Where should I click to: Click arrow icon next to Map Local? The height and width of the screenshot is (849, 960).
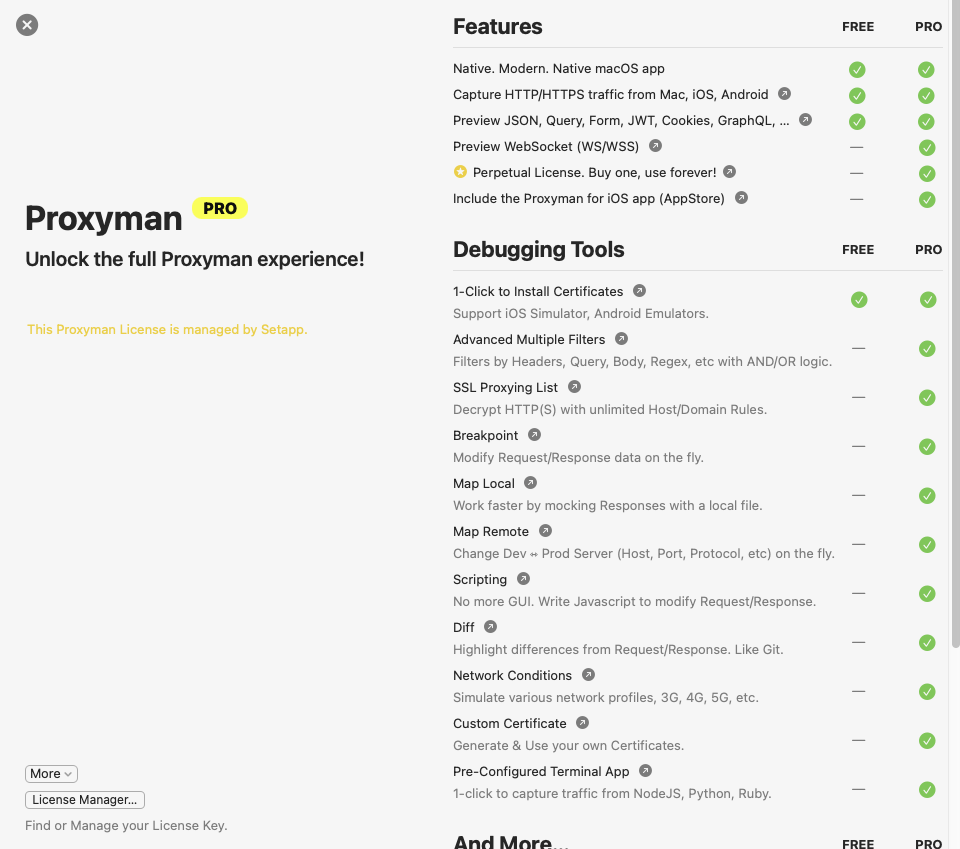530,483
